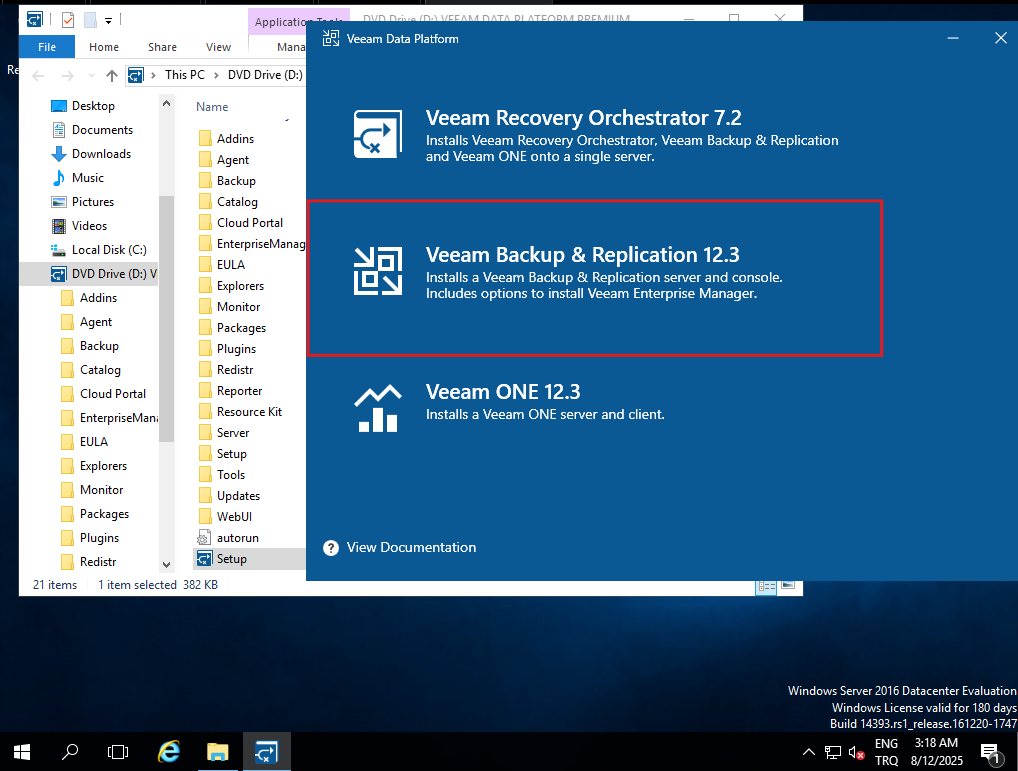Select Cloud Portal folder in navigation tree
The image size is (1018, 771).
pyautogui.click(x=112, y=394)
